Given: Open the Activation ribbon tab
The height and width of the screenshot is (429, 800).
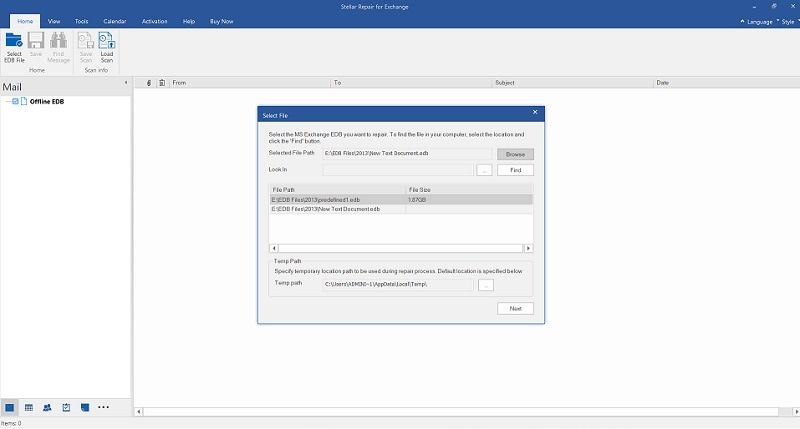Looking at the screenshot, I should coord(155,21).
